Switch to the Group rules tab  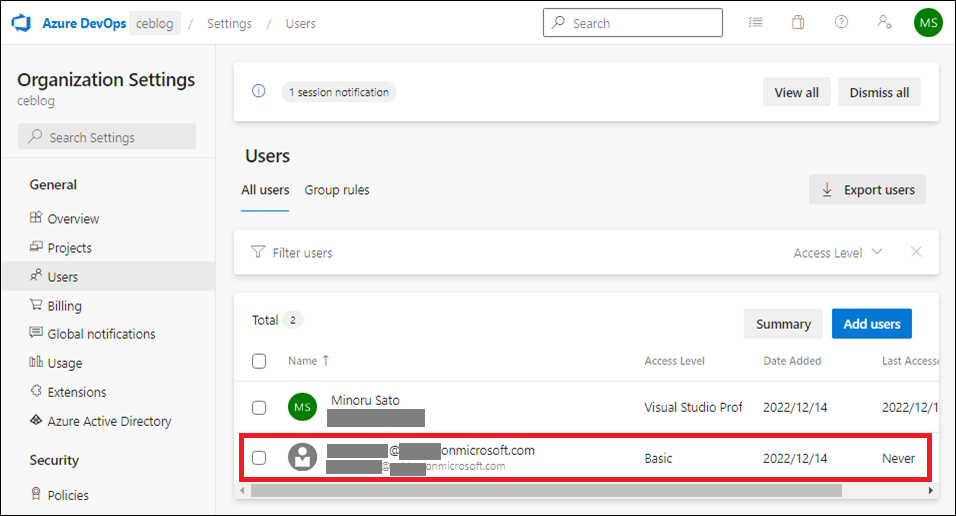[x=337, y=190]
